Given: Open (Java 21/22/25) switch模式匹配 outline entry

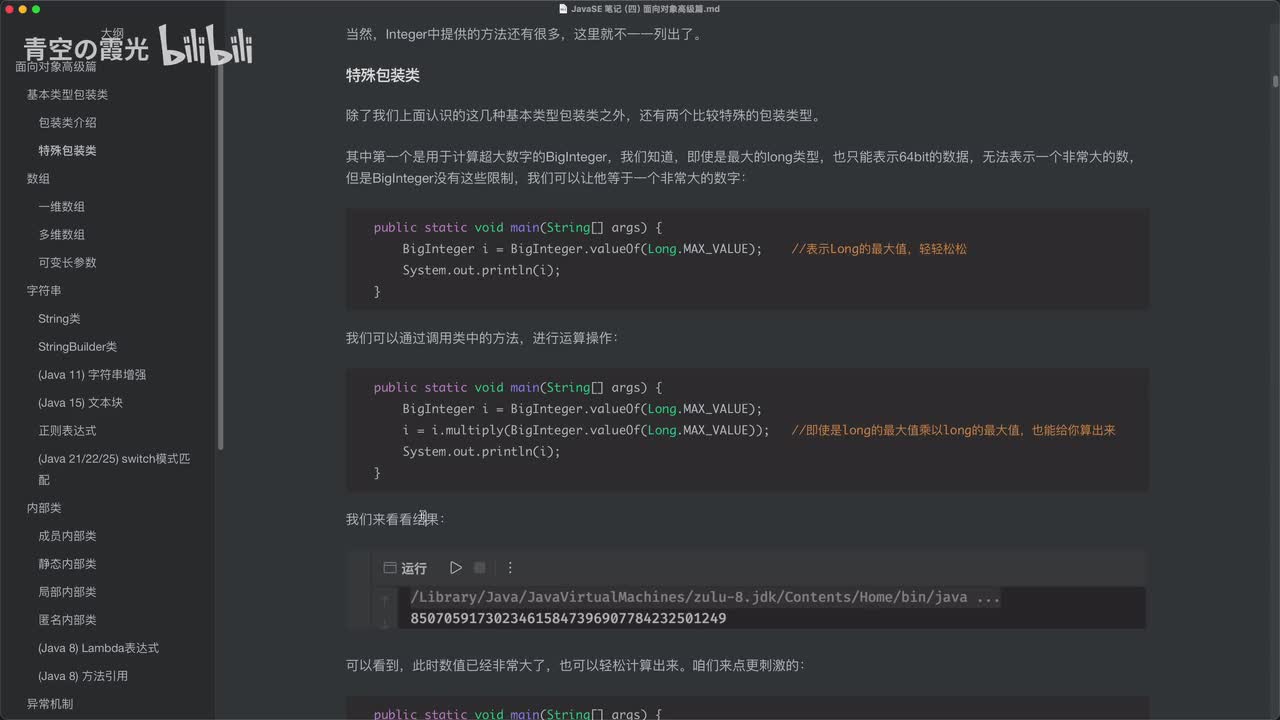Looking at the screenshot, I should [114, 469].
